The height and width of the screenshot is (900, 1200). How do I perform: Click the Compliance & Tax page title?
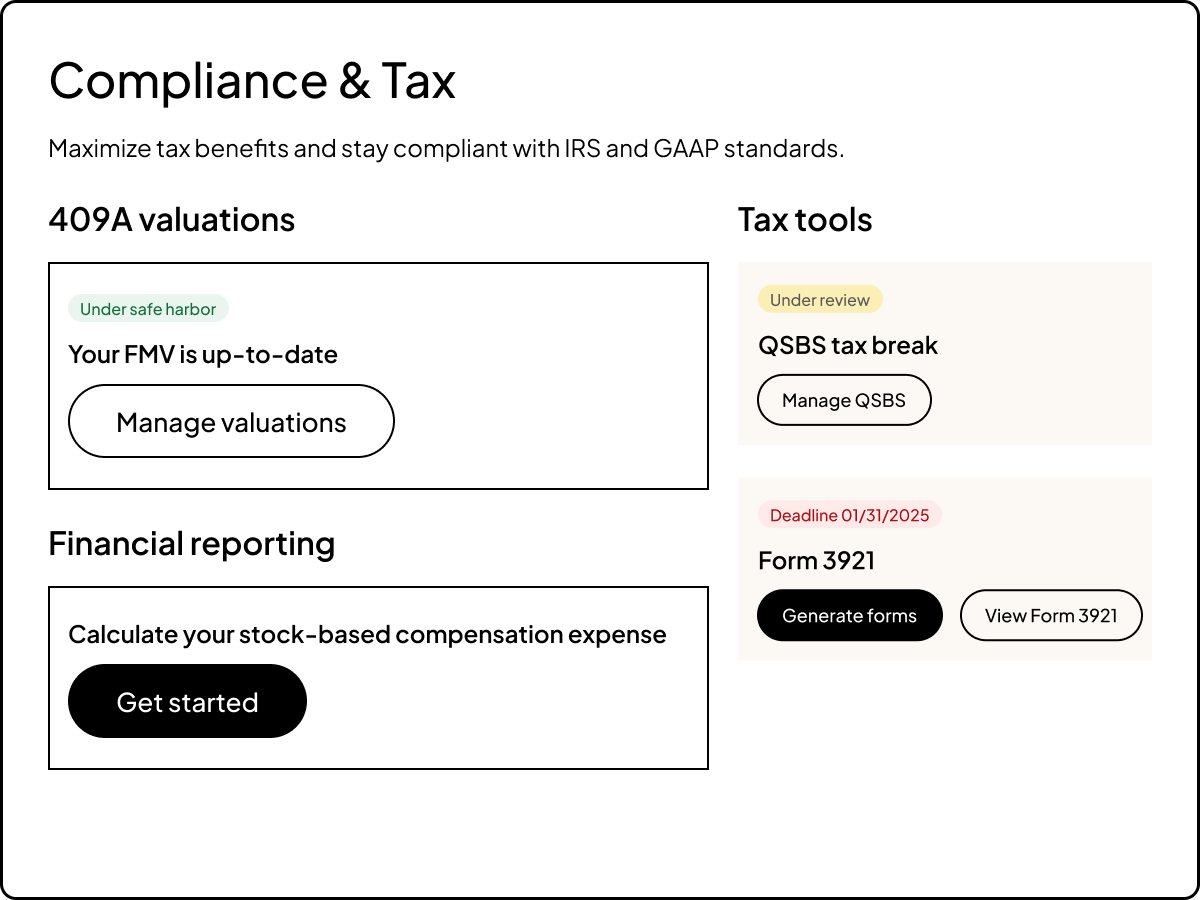(x=252, y=81)
